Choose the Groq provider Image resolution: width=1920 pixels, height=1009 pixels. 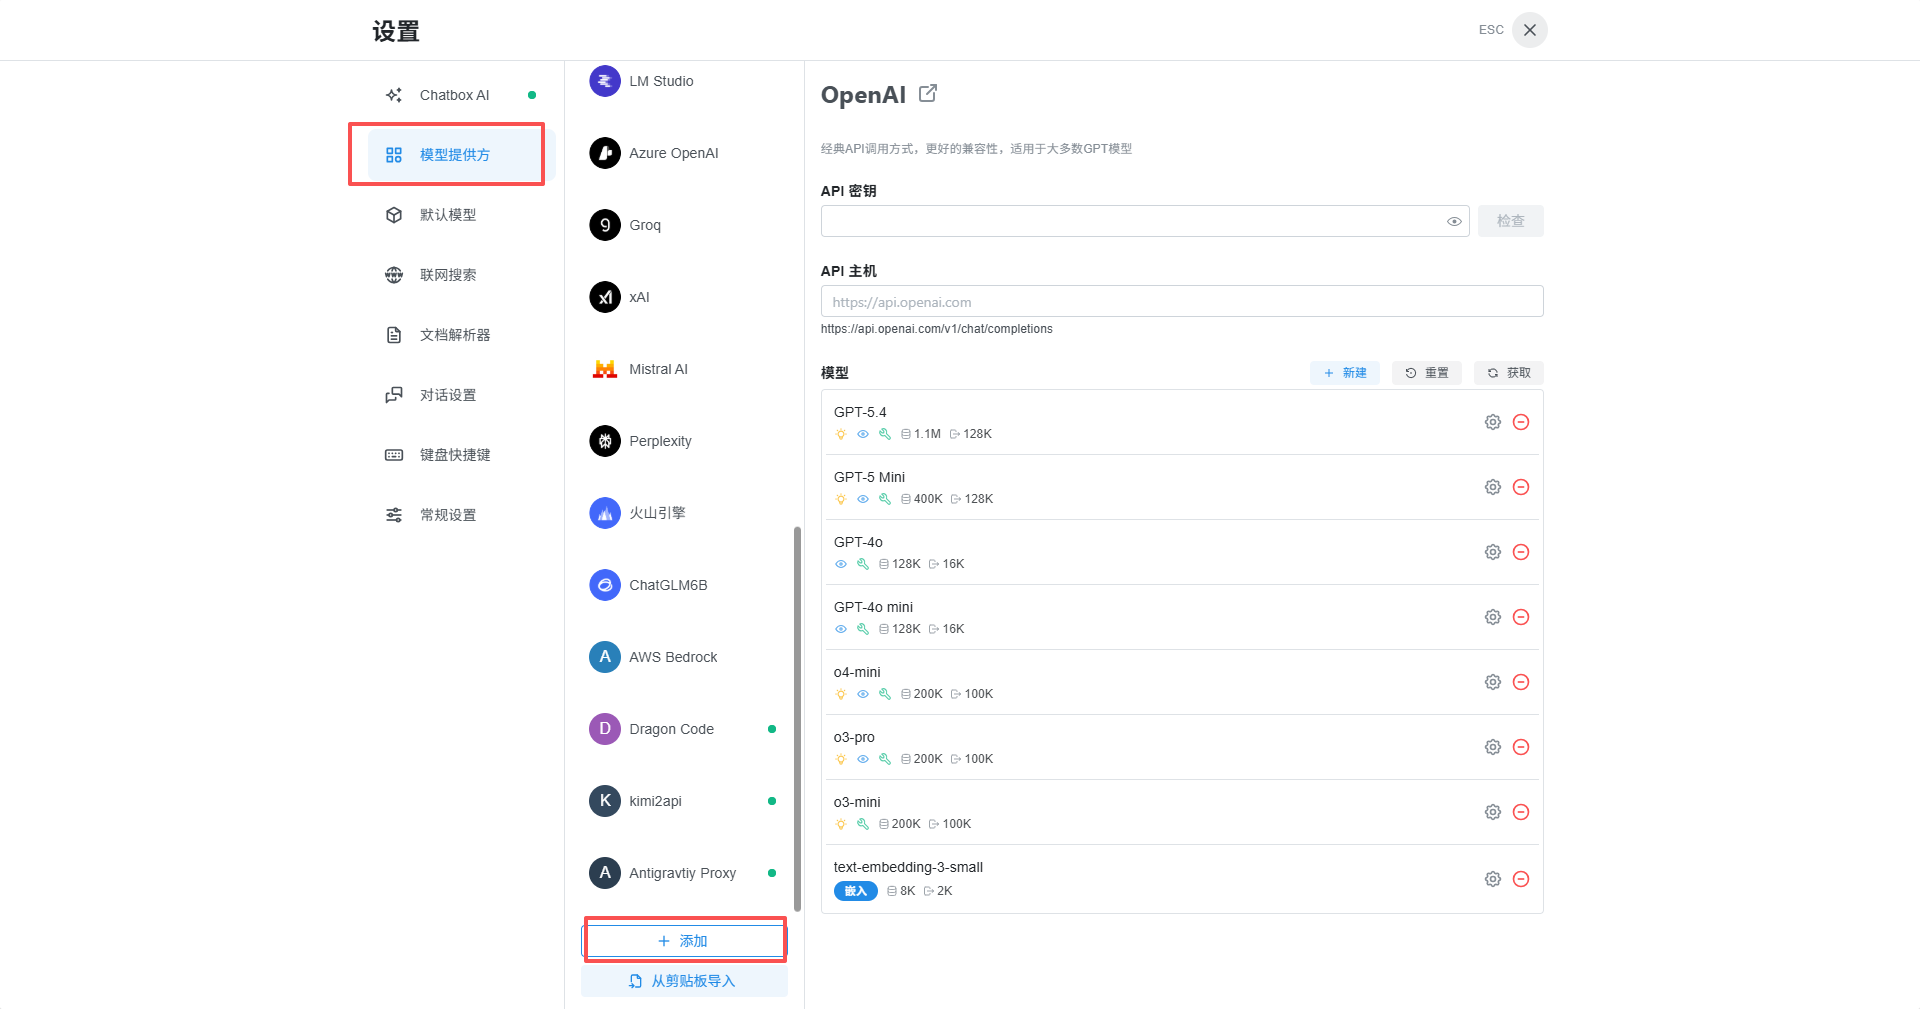pos(683,225)
